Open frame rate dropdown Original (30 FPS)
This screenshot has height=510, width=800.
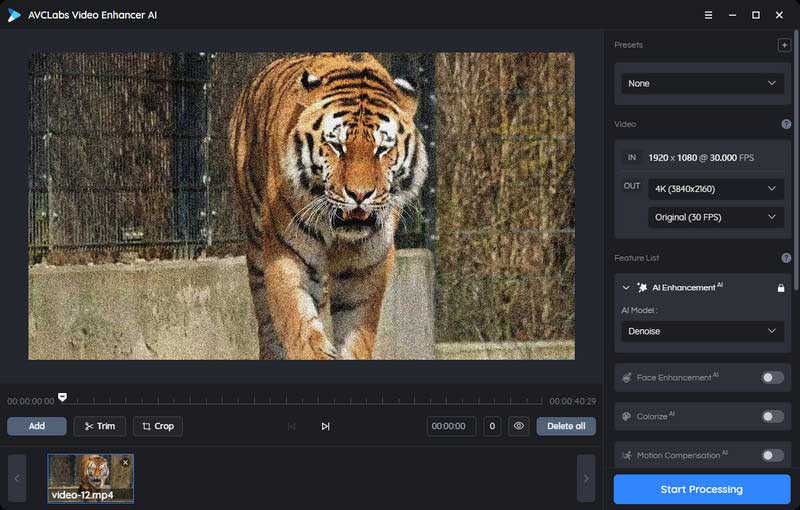click(715, 217)
